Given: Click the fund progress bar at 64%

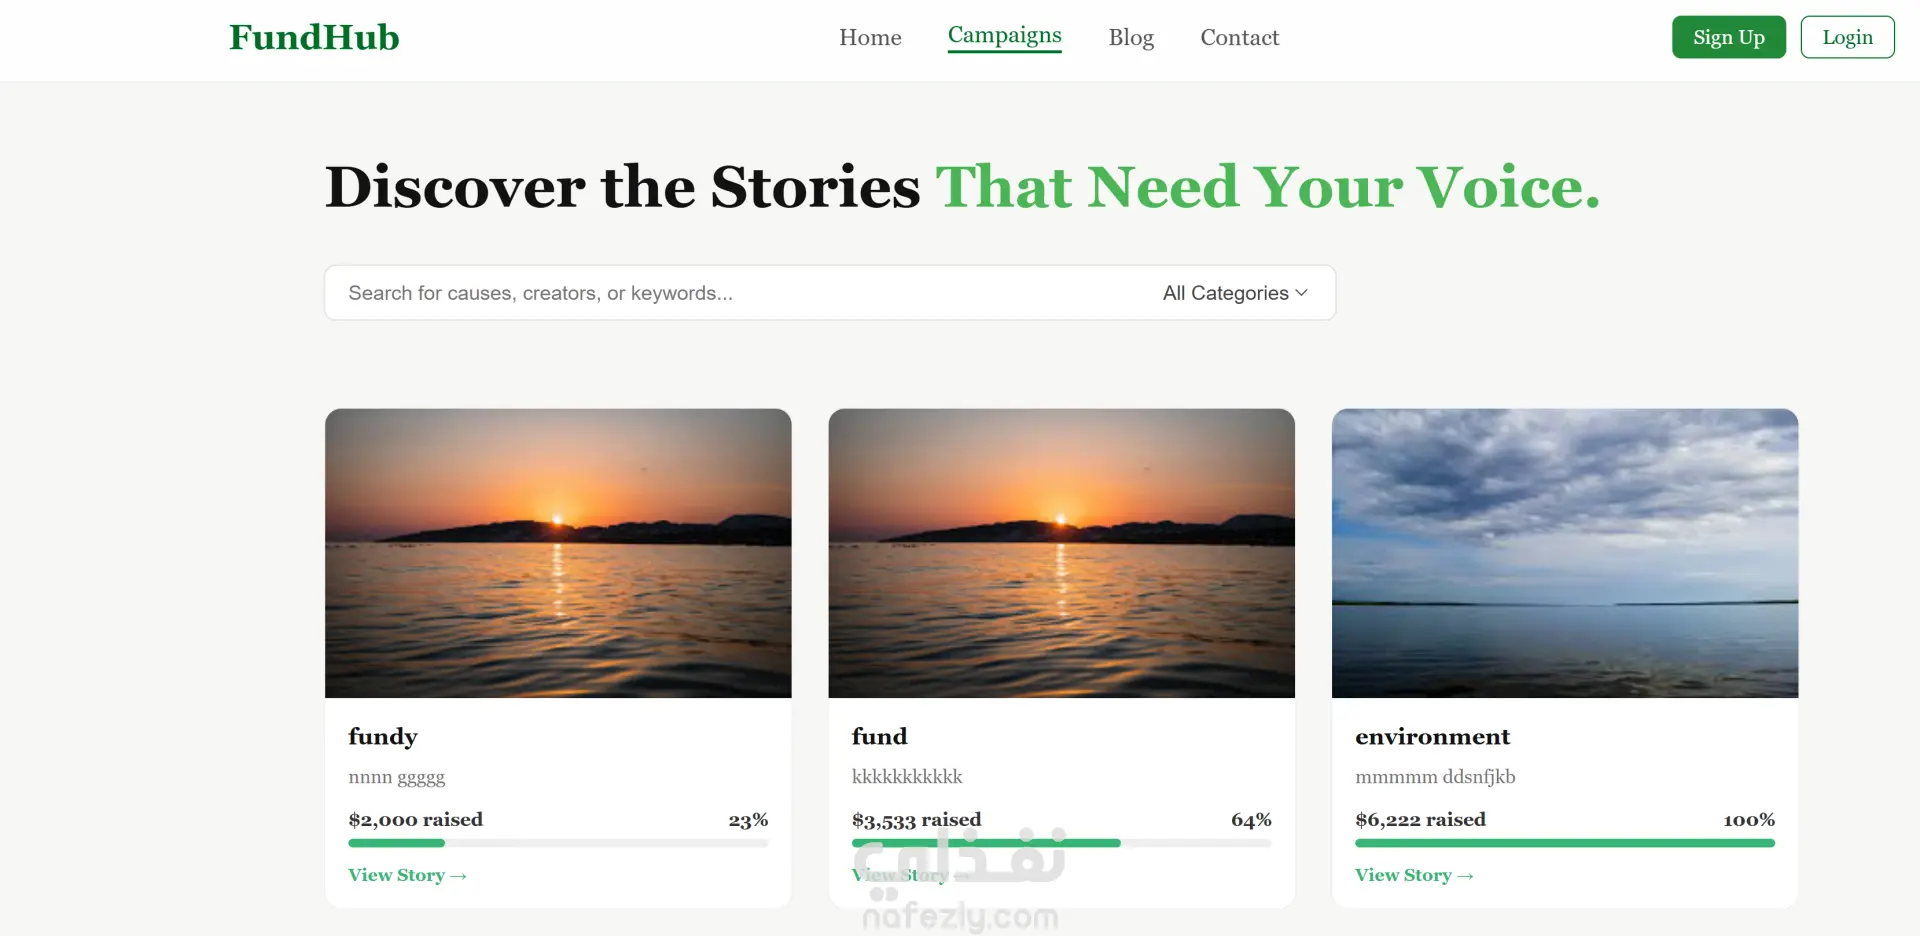Looking at the screenshot, I should tap(1061, 843).
